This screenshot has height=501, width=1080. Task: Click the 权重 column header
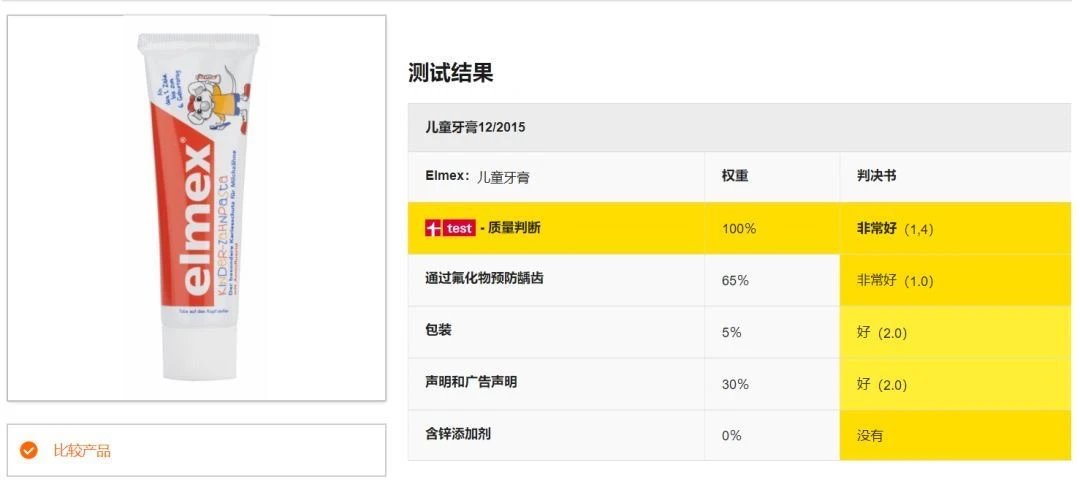(735, 176)
